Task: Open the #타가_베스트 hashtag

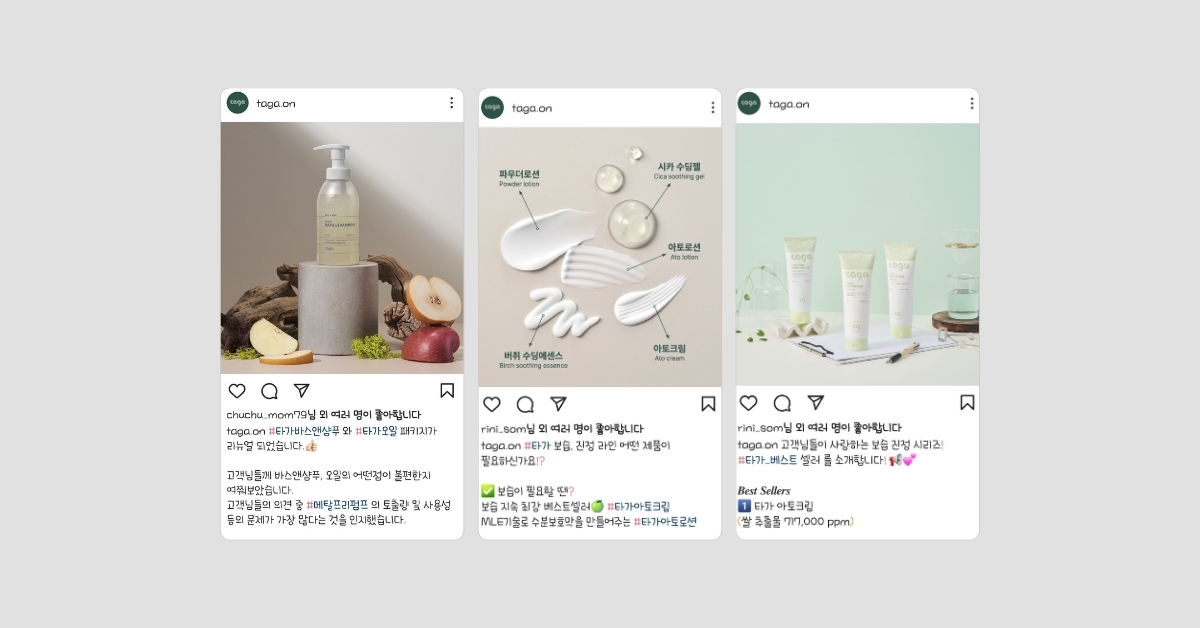Action: (768, 460)
